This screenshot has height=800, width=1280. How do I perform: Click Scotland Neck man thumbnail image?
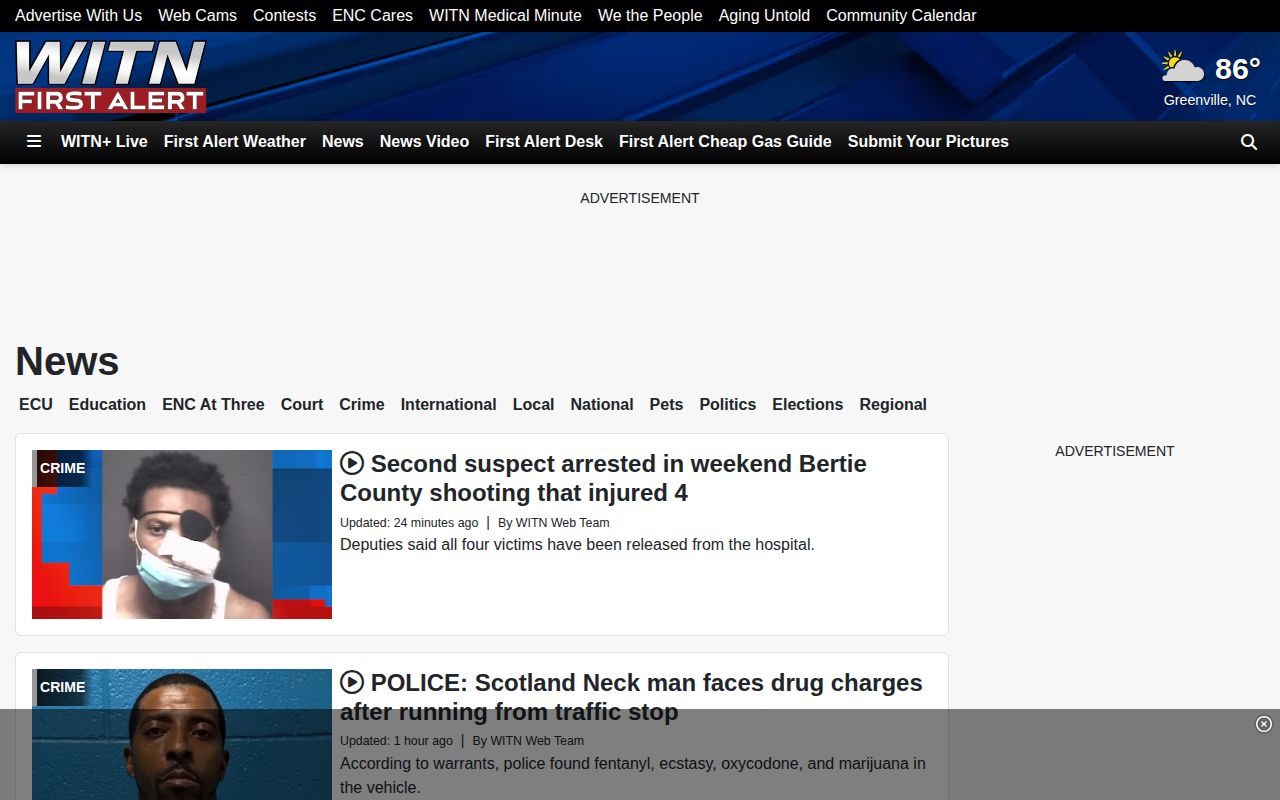[x=182, y=734]
